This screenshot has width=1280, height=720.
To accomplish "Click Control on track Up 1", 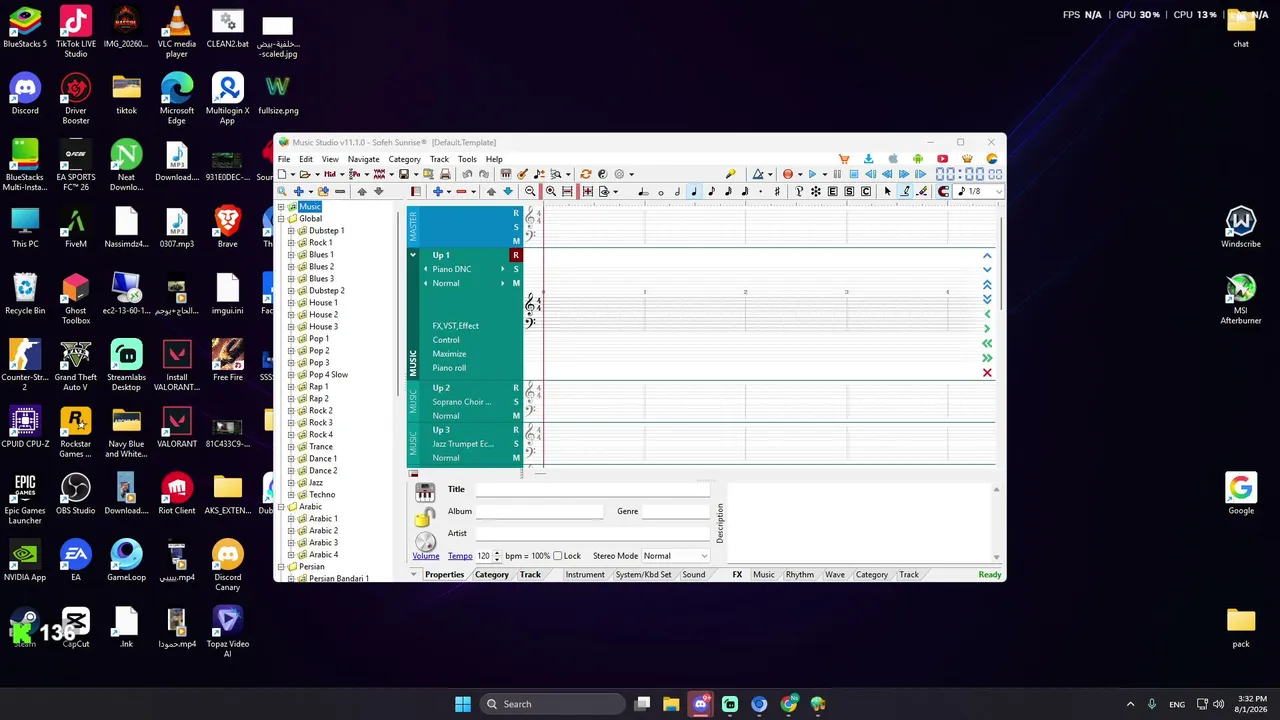I will click(446, 340).
